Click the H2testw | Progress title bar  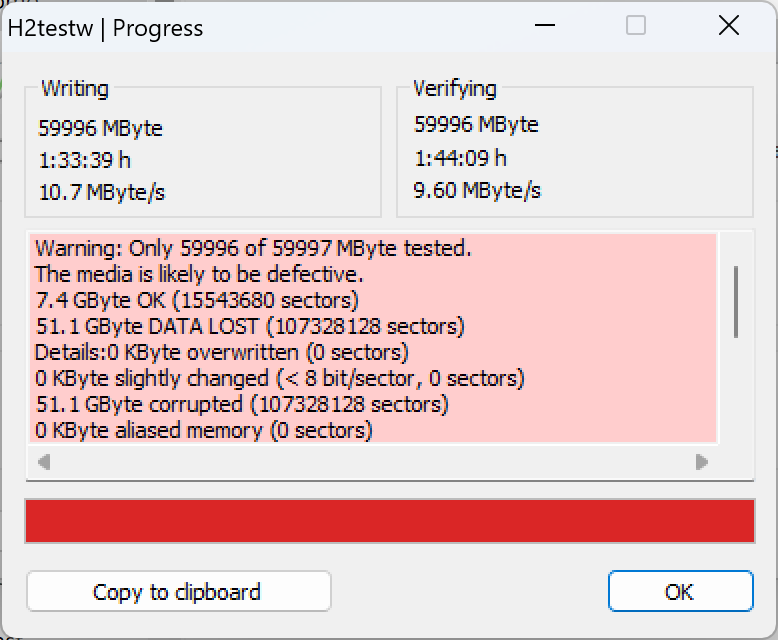click(300, 27)
